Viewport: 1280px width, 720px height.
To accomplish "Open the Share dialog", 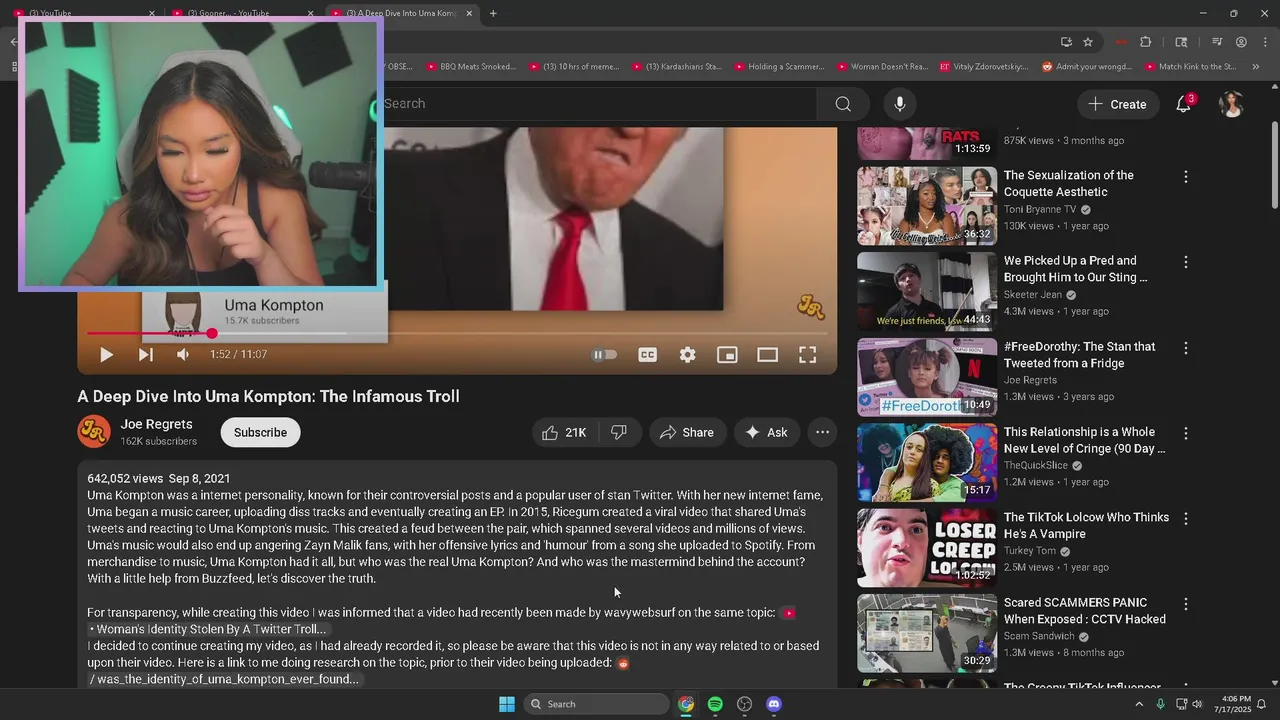I will tap(687, 432).
